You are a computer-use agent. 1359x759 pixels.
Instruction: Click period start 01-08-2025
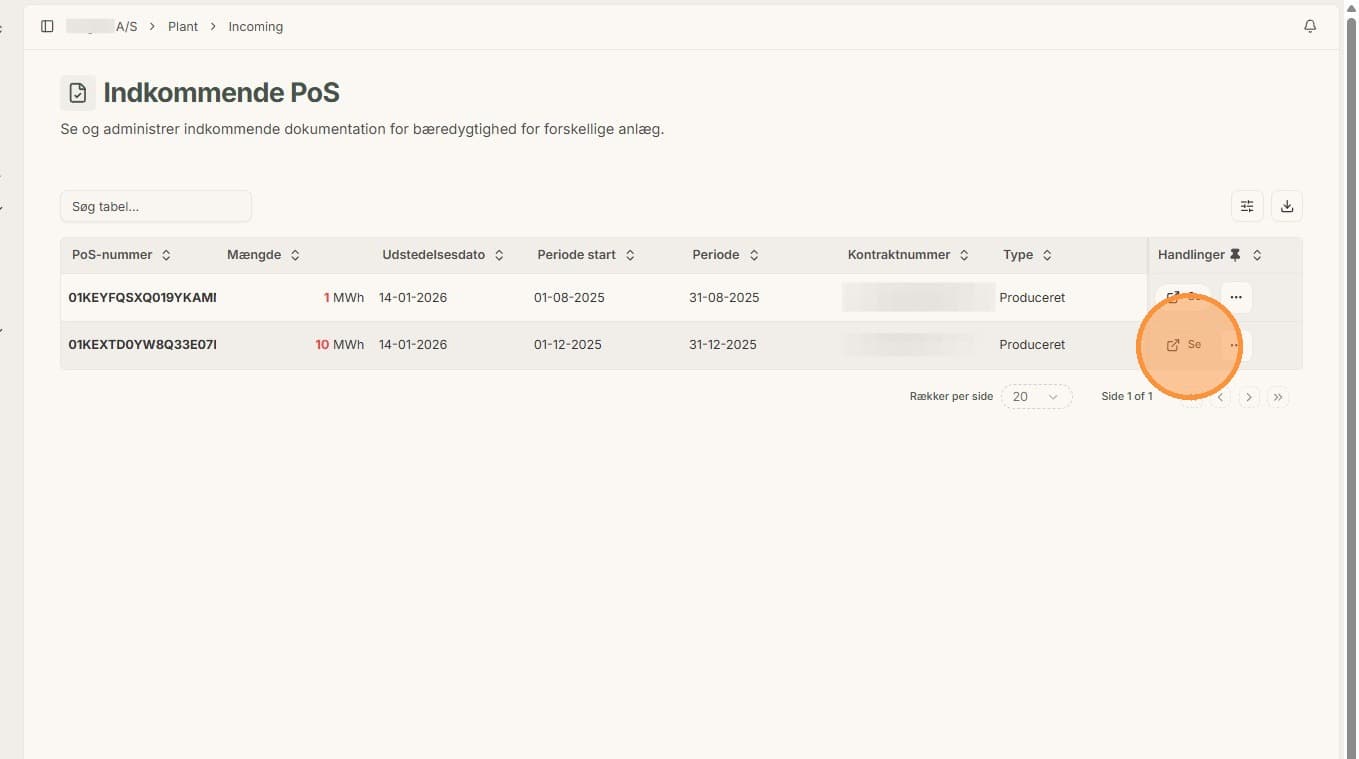[569, 298]
